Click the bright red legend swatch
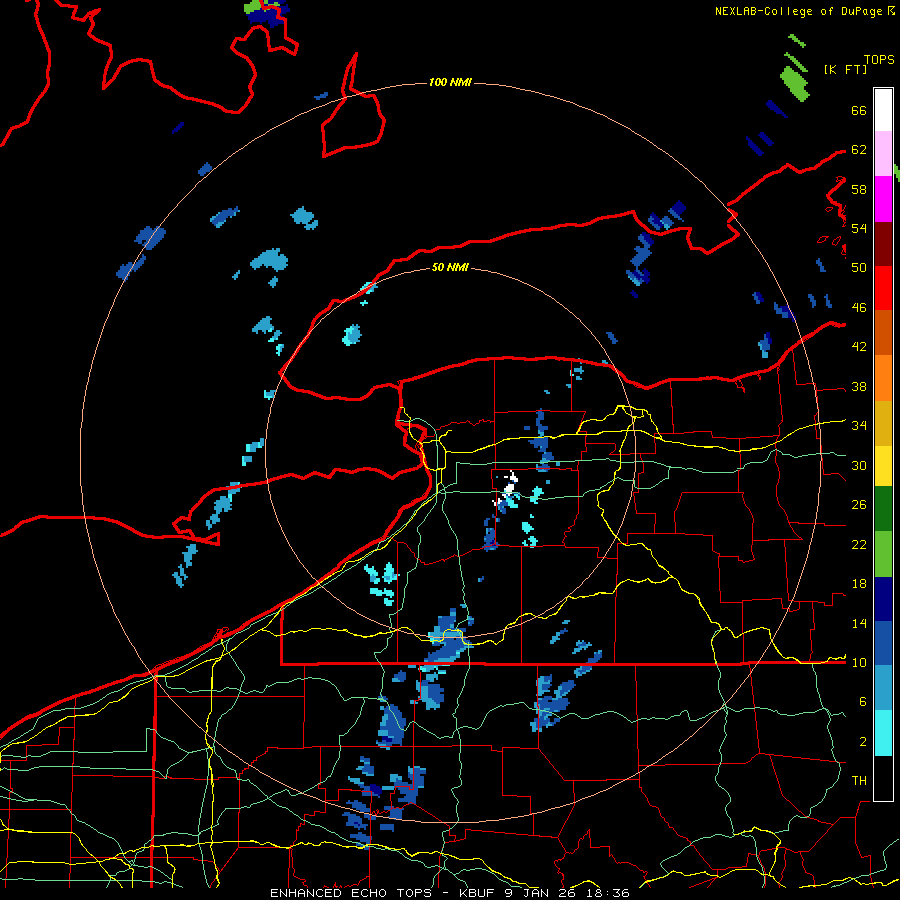 click(883, 288)
